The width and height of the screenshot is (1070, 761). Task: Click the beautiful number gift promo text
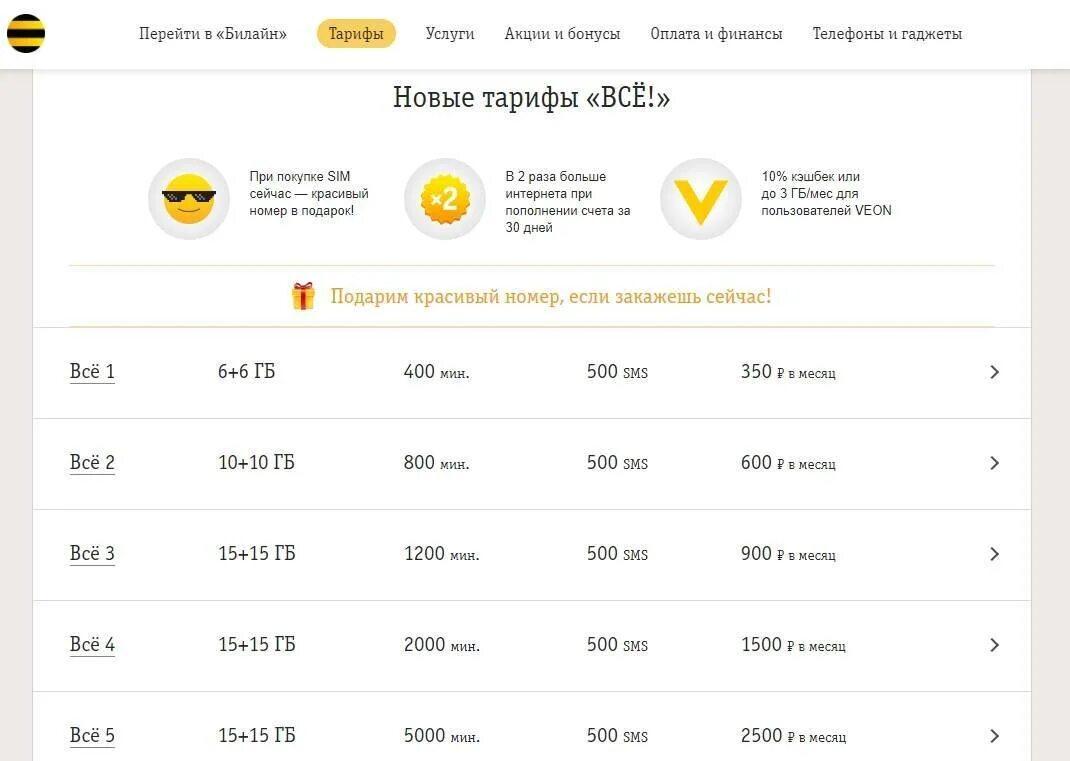(x=550, y=297)
